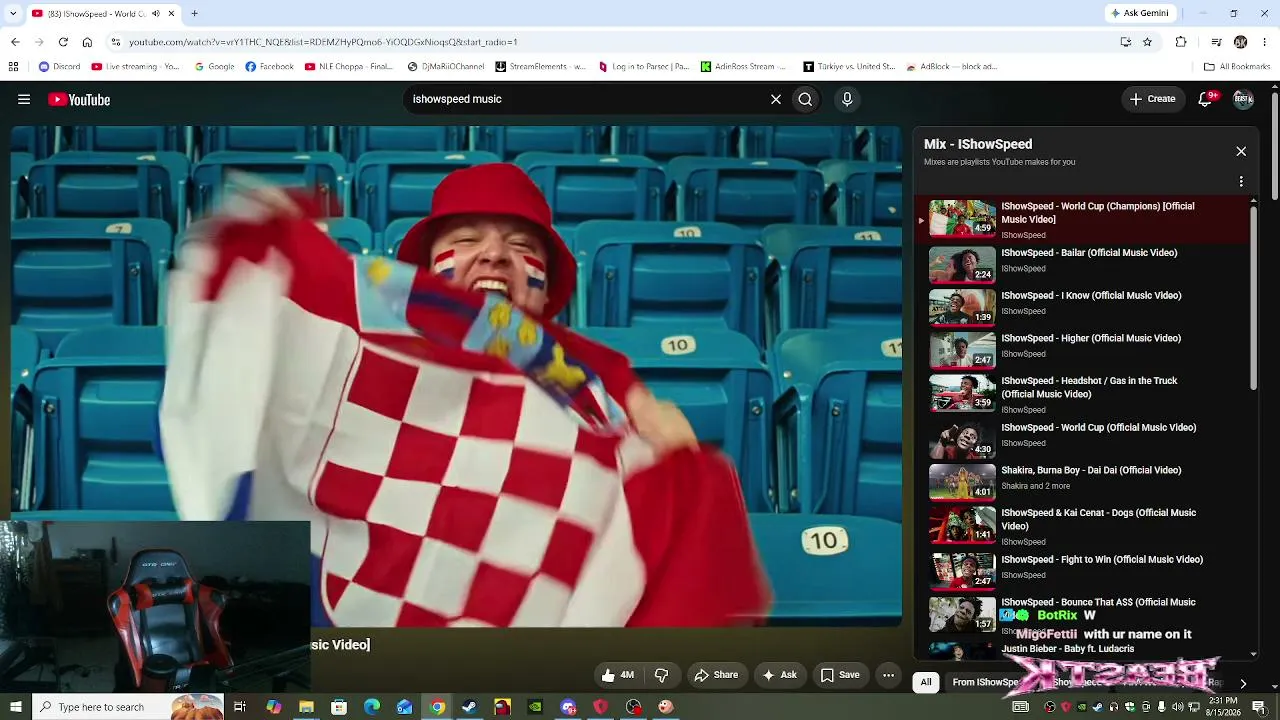Screen dimensions: 1280x720
Task: Click the Create button
Action: point(1152,99)
